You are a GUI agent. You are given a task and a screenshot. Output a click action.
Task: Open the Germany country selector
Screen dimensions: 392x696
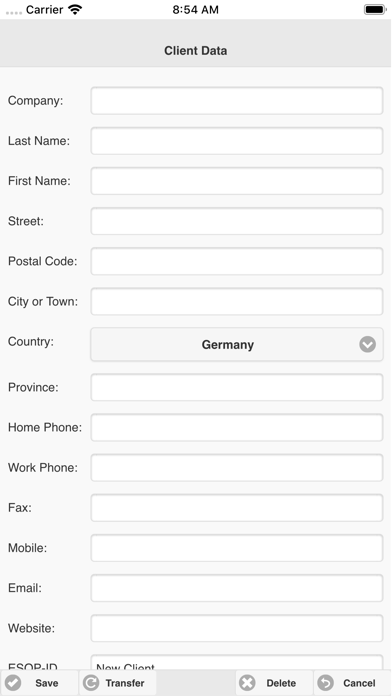[237, 344]
